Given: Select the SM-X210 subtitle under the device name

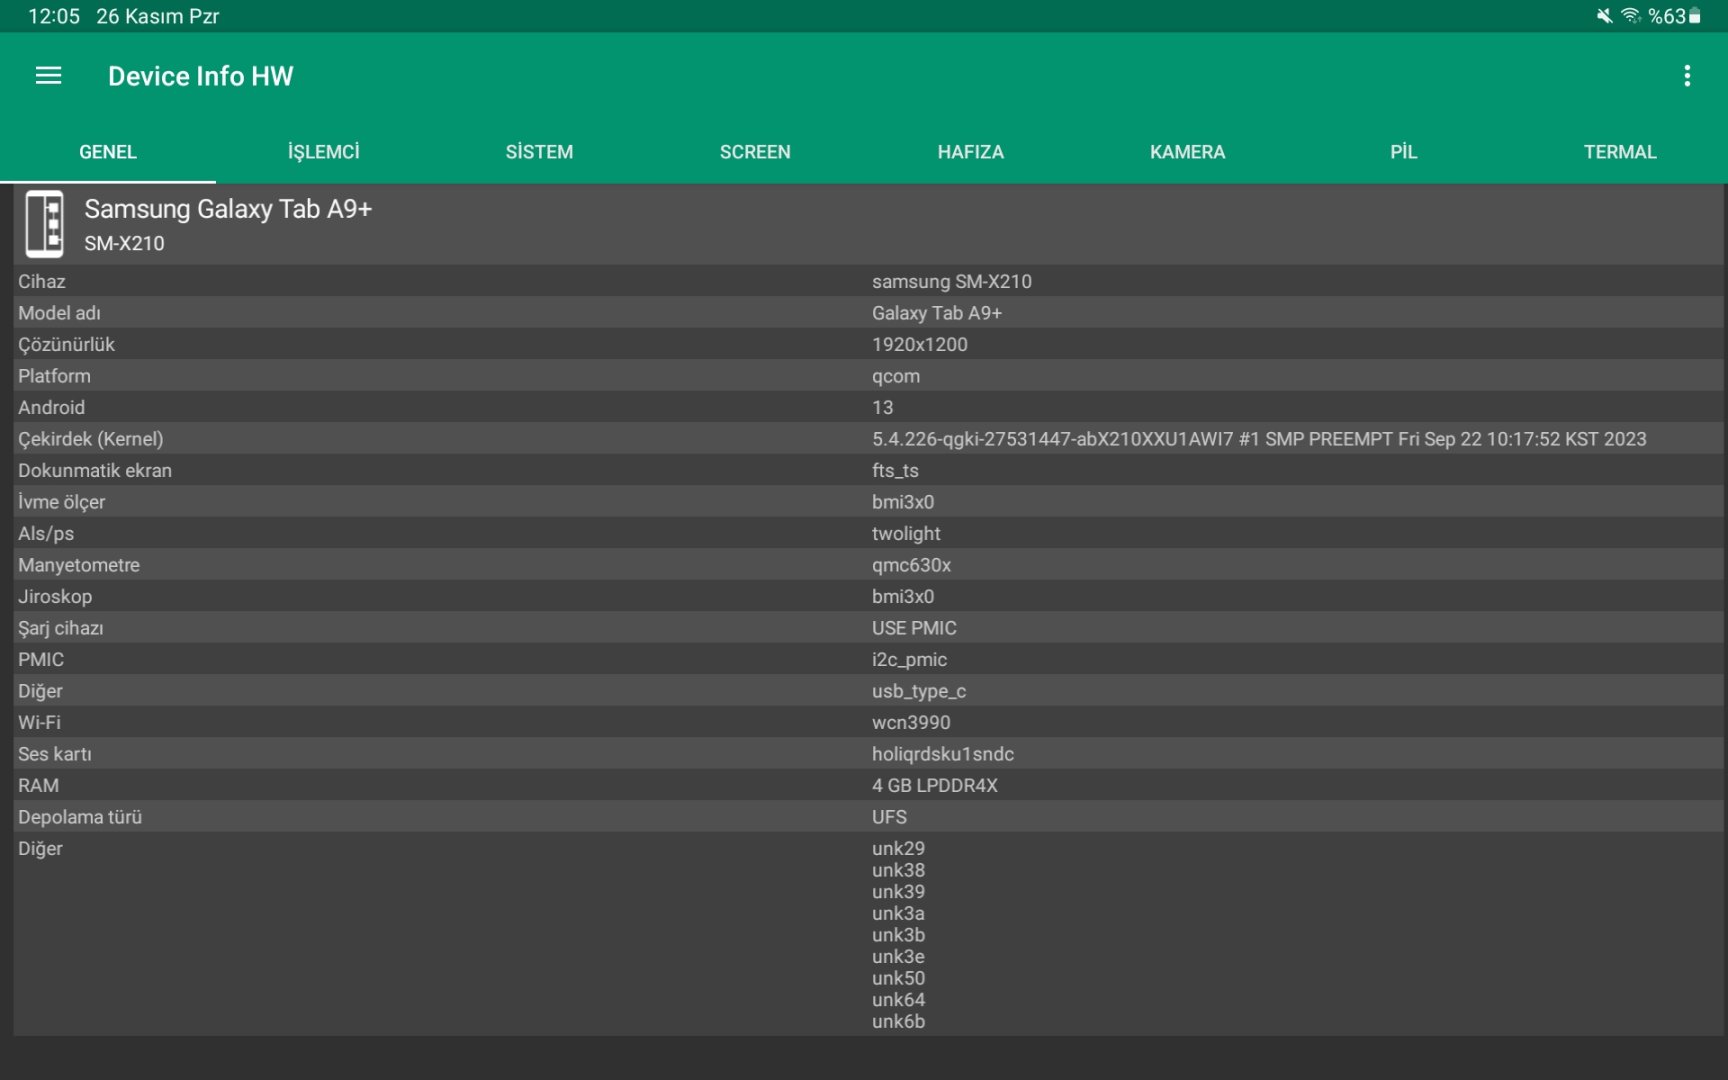Looking at the screenshot, I should [x=124, y=243].
